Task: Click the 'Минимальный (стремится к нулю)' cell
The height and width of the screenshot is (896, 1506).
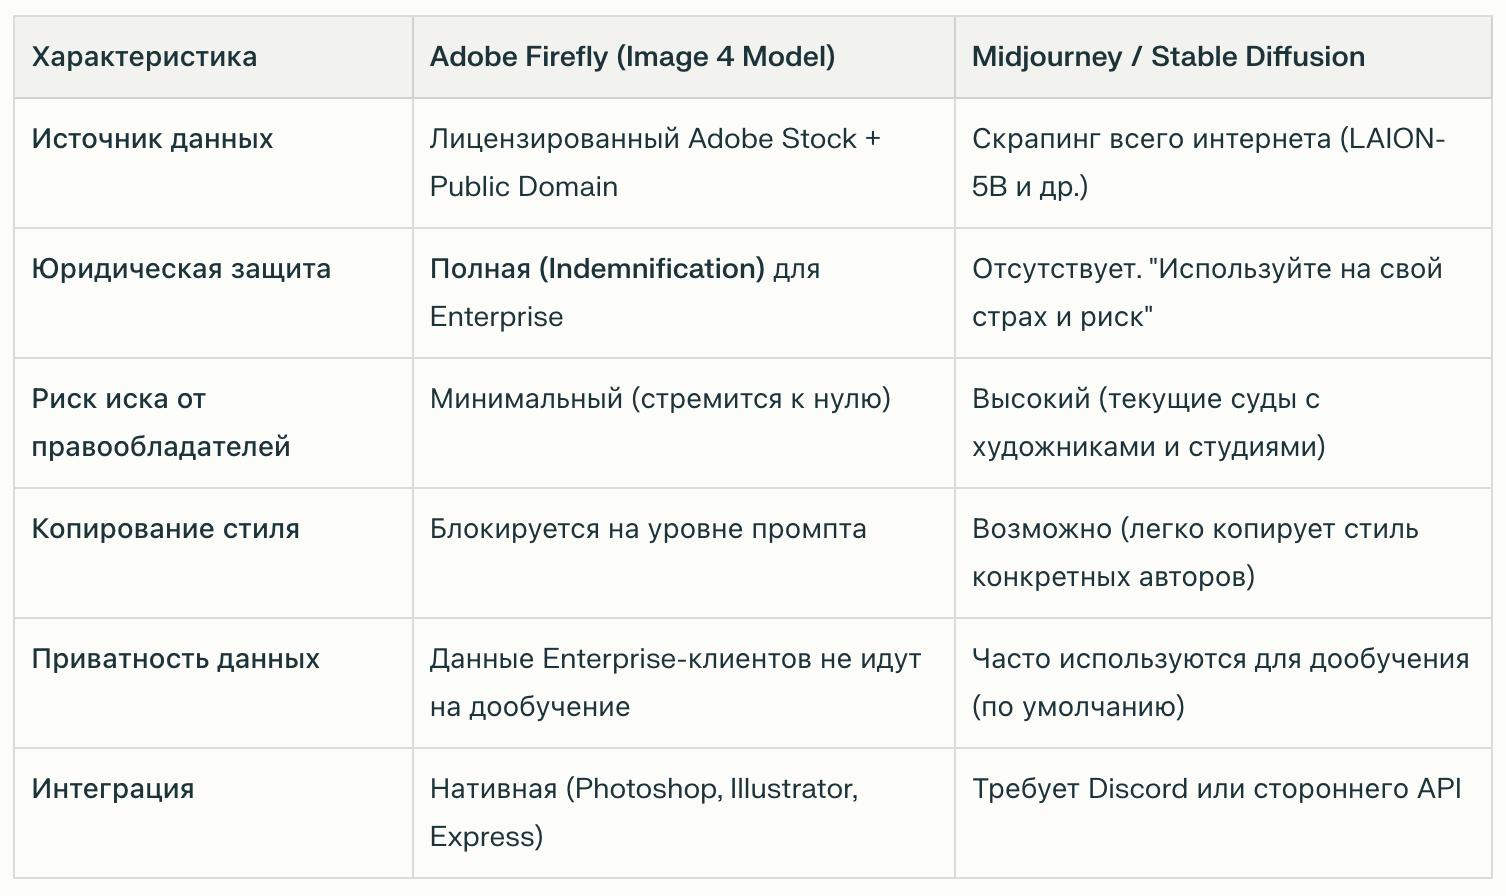Action: [660, 399]
